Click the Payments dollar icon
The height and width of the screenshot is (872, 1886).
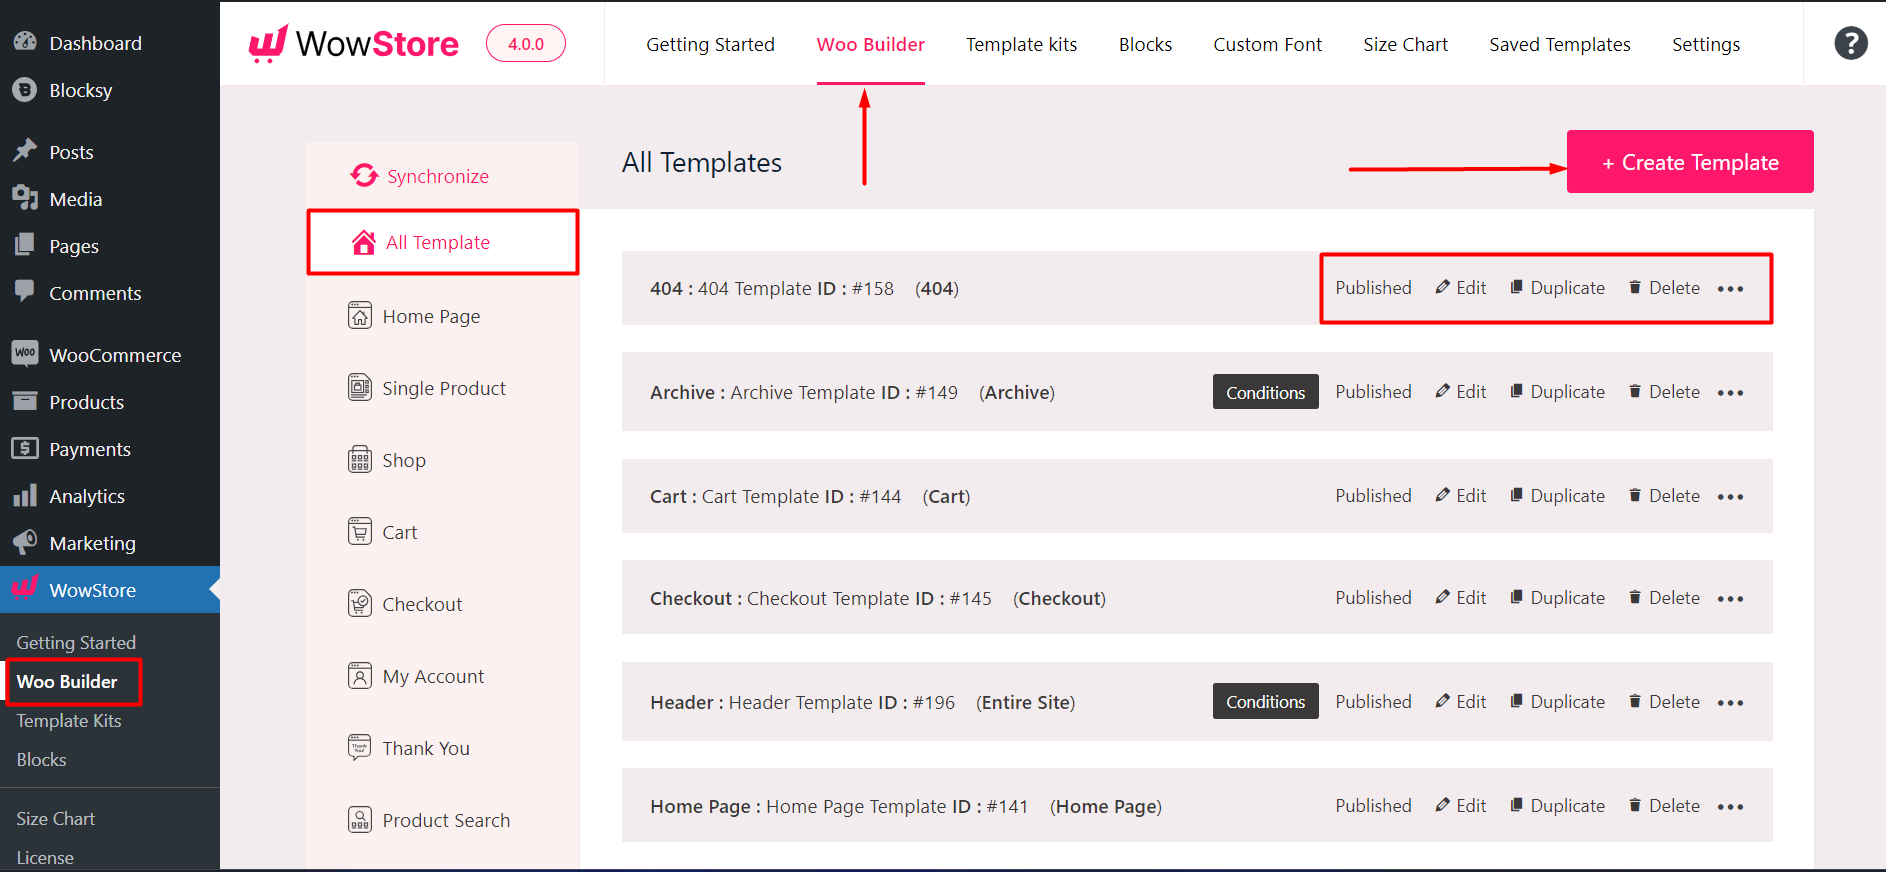[25, 448]
